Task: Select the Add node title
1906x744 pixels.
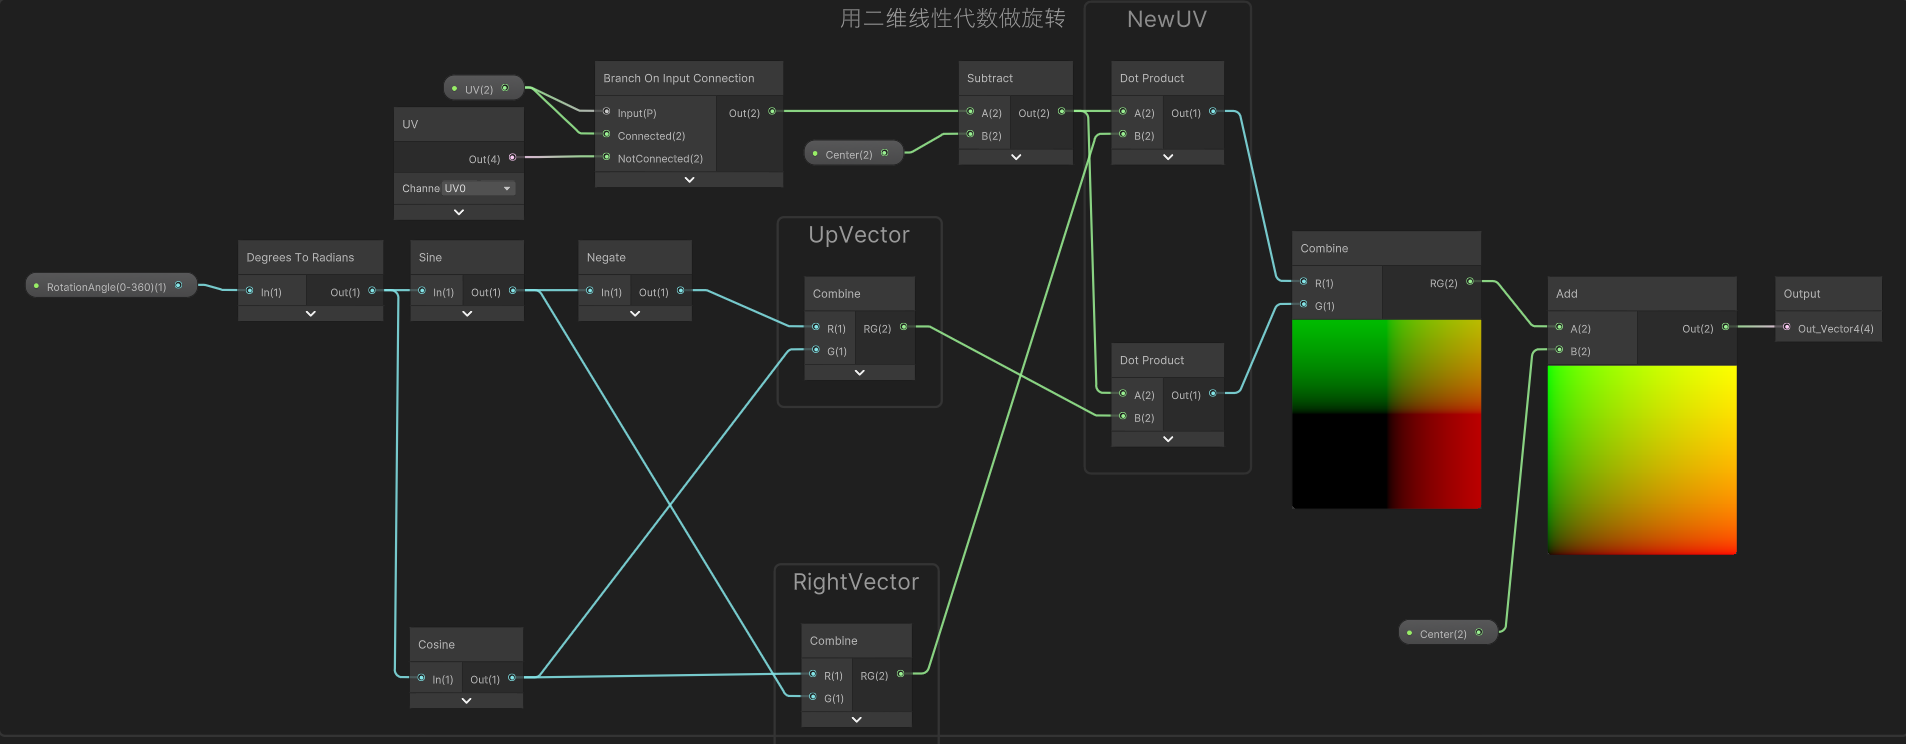Action: [1567, 294]
